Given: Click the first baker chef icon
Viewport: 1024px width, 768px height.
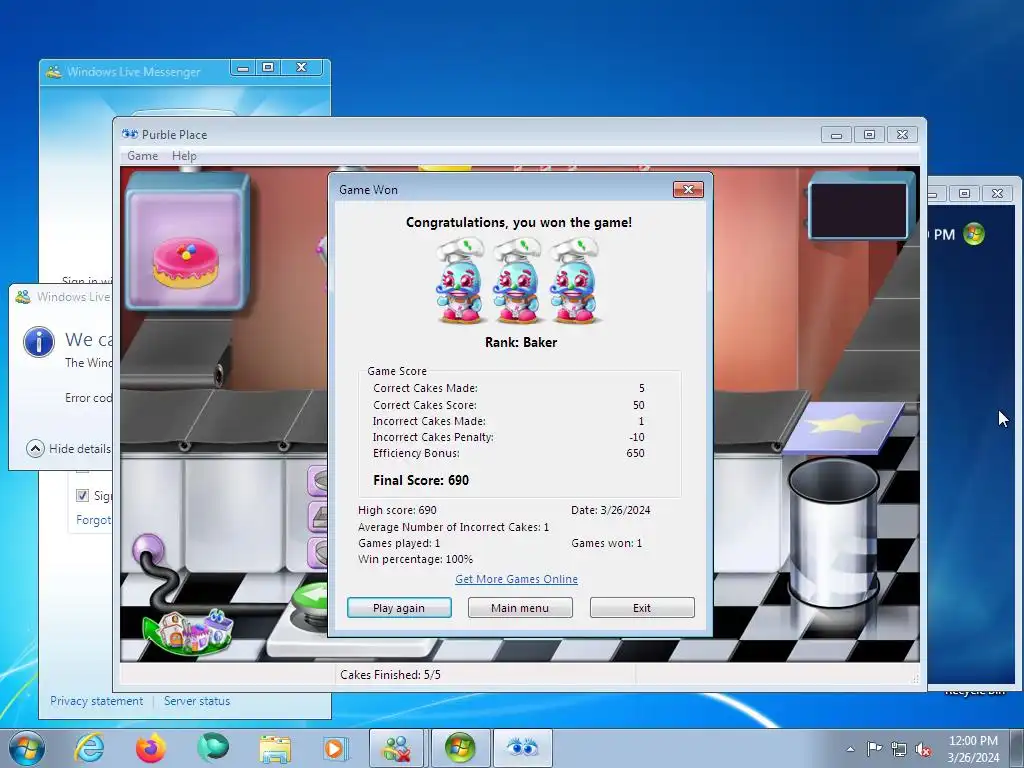Looking at the screenshot, I should pos(460,281).
